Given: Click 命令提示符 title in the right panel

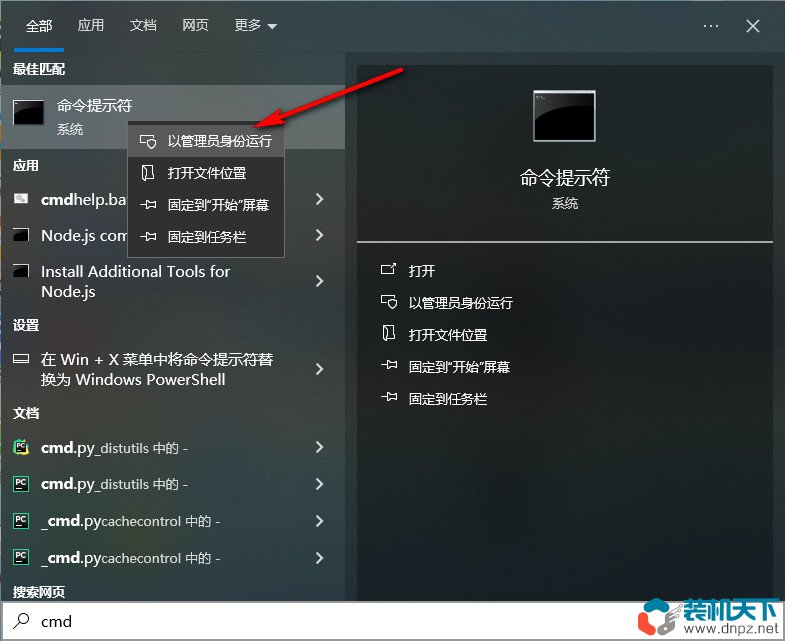Looking at the screenshot, I should 565,177.
